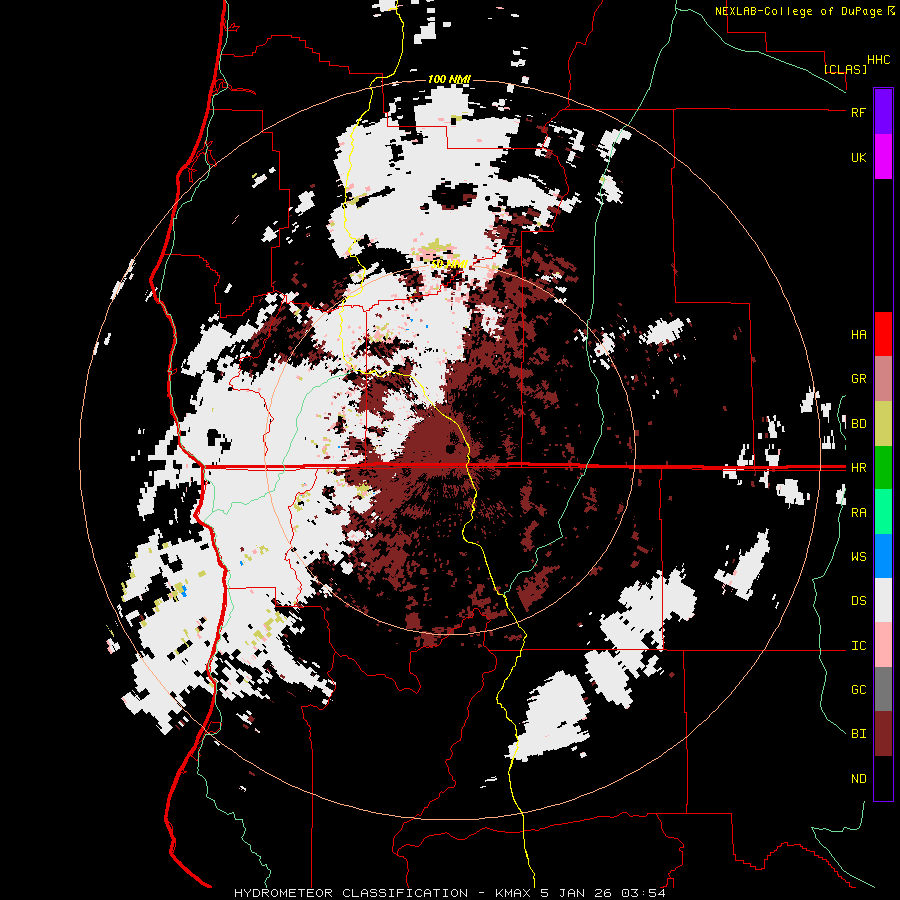Select the yellow BD legend swatch
This screenshot has width=900, height=900.
pos(883,424)
